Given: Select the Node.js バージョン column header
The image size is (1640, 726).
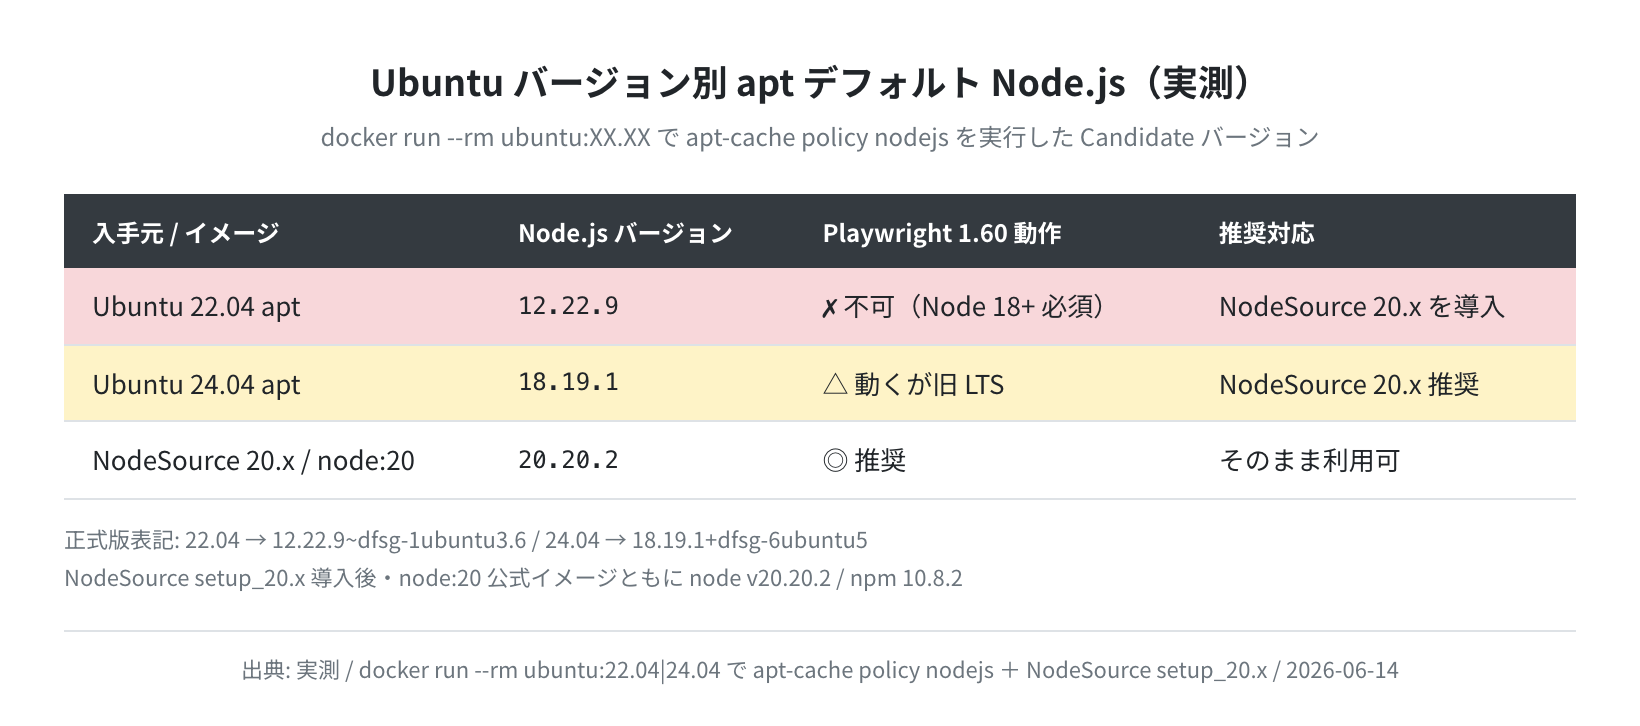Looking at the screenshot, I should click(x=625, y=233).
